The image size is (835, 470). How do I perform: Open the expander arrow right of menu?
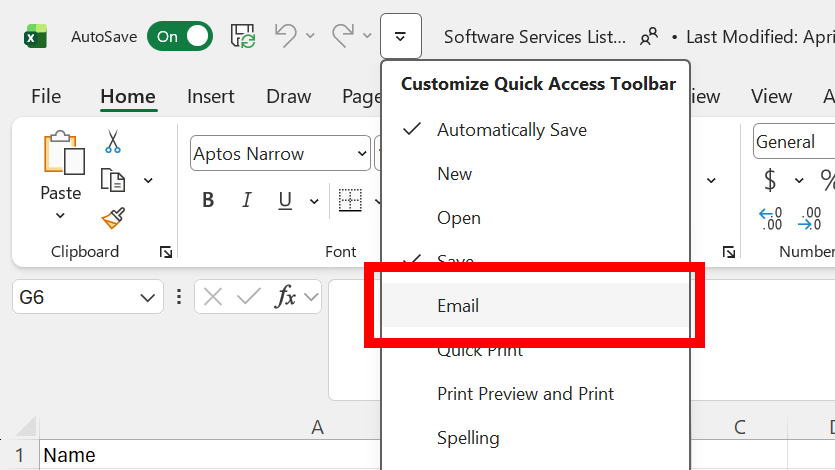[x=711, y=180]
